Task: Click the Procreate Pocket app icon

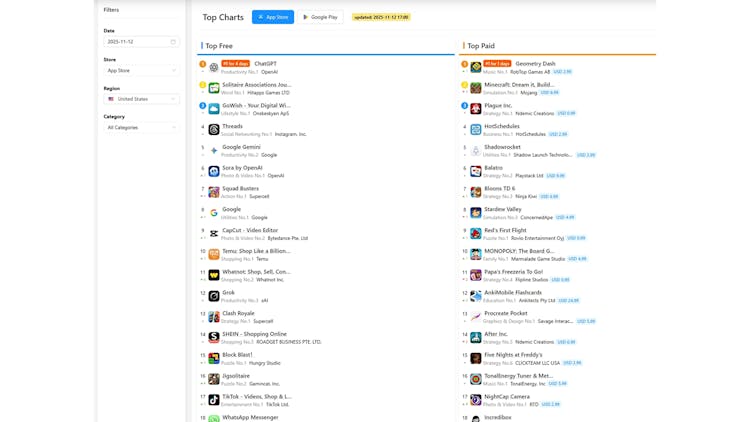Action: (476, 317)
